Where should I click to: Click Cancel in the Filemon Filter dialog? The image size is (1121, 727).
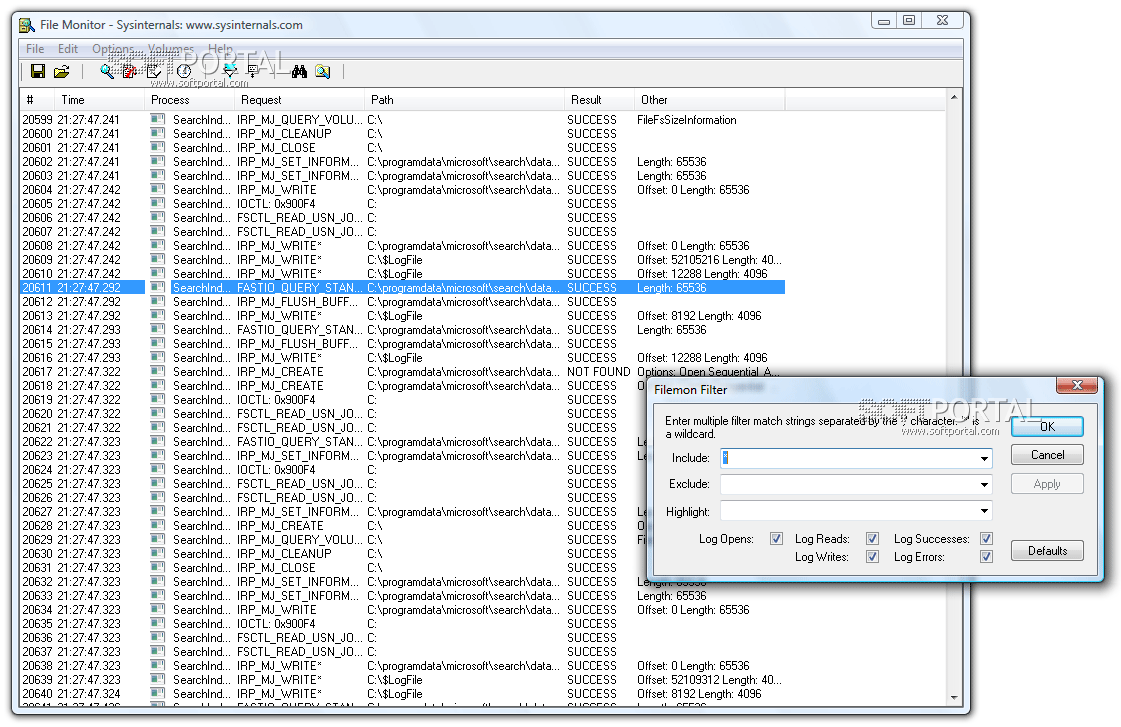pyautogui.click(x=1047, y=455)
